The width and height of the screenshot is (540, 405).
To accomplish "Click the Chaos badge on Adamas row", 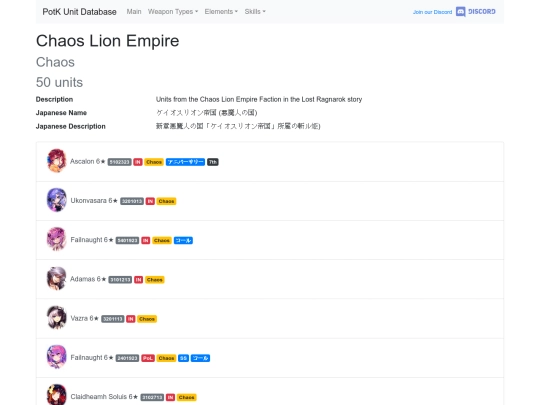I will pyautogui.click(x=155, y=280).
